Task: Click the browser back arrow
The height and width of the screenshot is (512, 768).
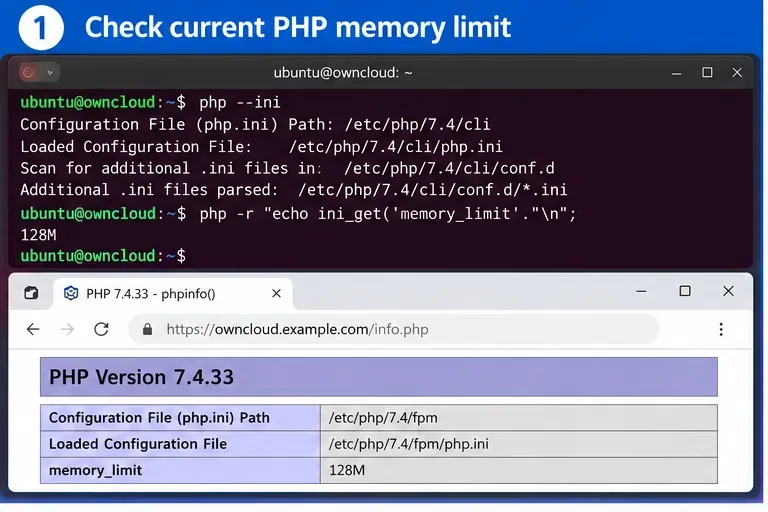Action: [33, 329]
